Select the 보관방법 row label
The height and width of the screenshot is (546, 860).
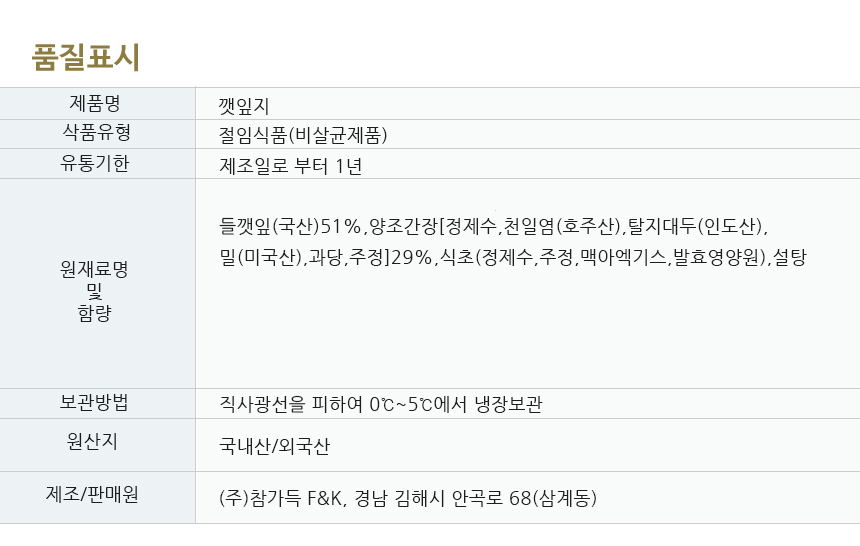pyautogui.click(x=96, y=403)
